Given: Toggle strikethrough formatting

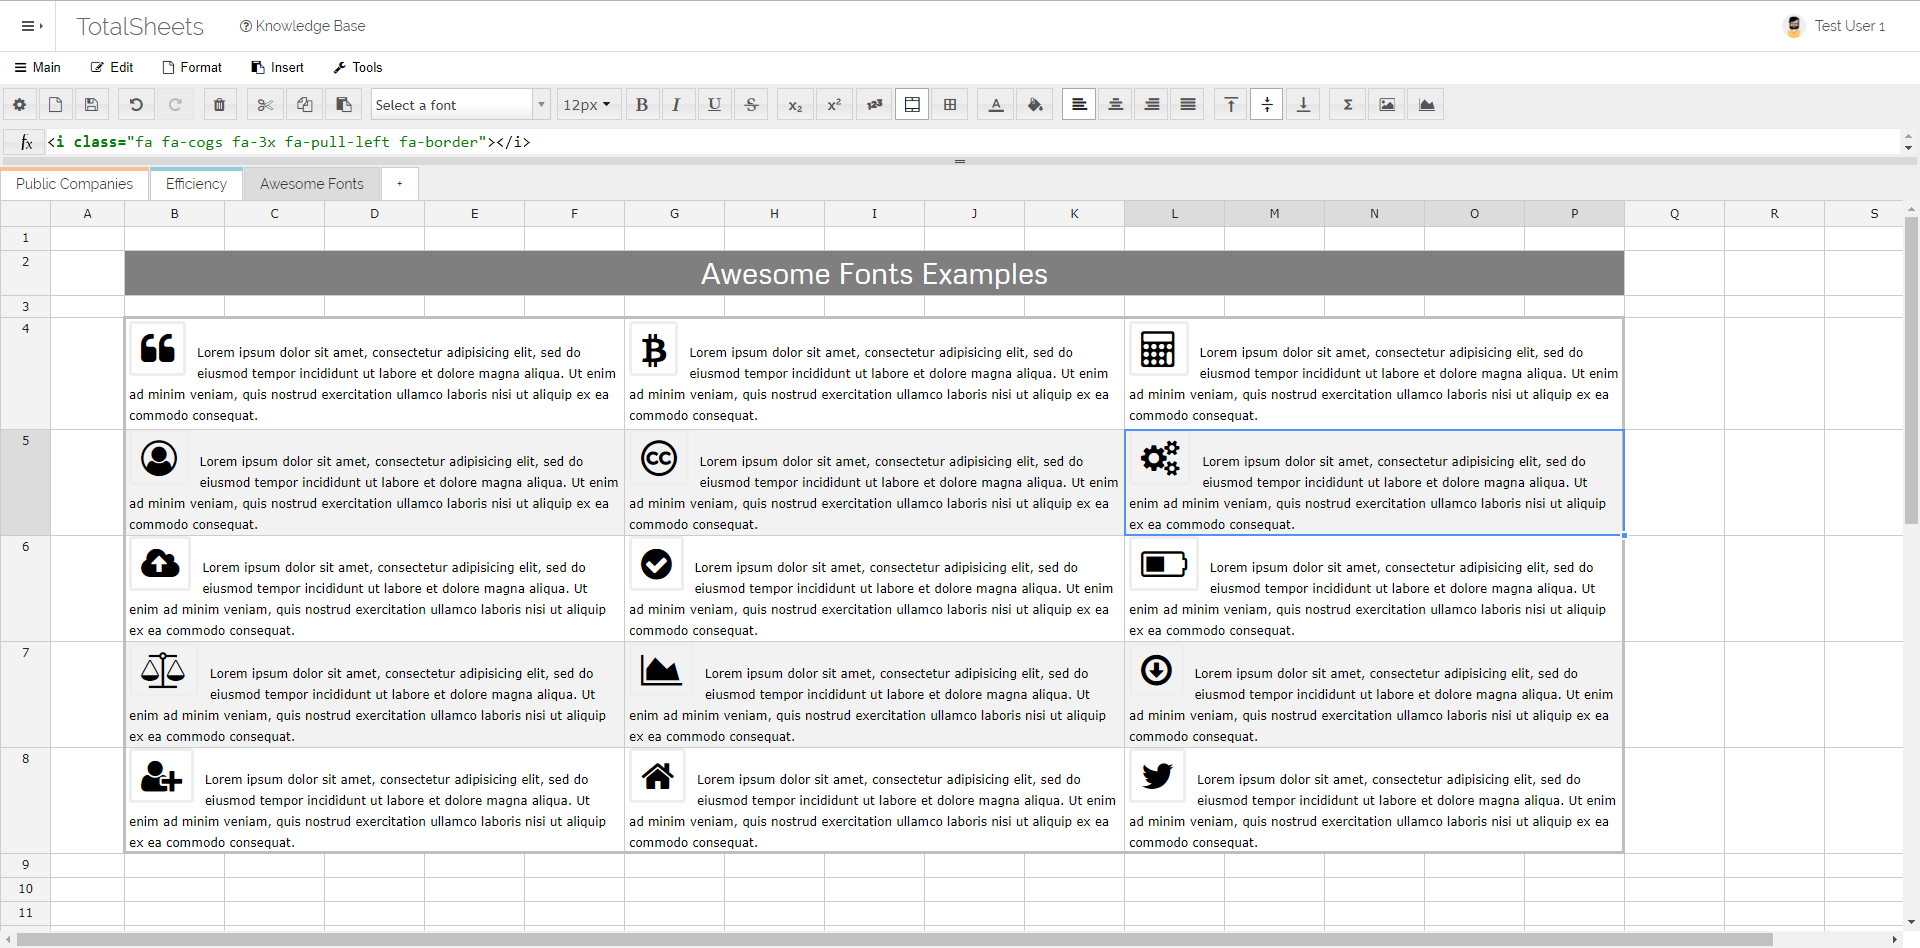Looking at the screenshot, I should (751, 104).
